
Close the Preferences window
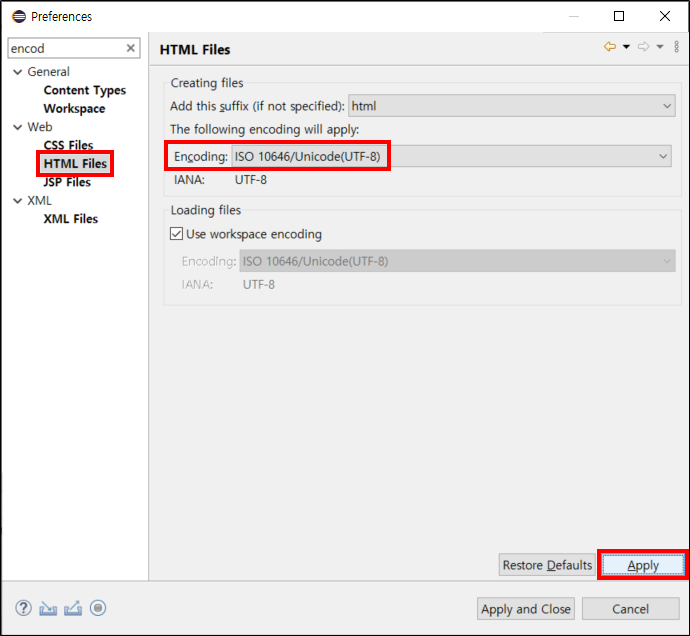(665, 16)
